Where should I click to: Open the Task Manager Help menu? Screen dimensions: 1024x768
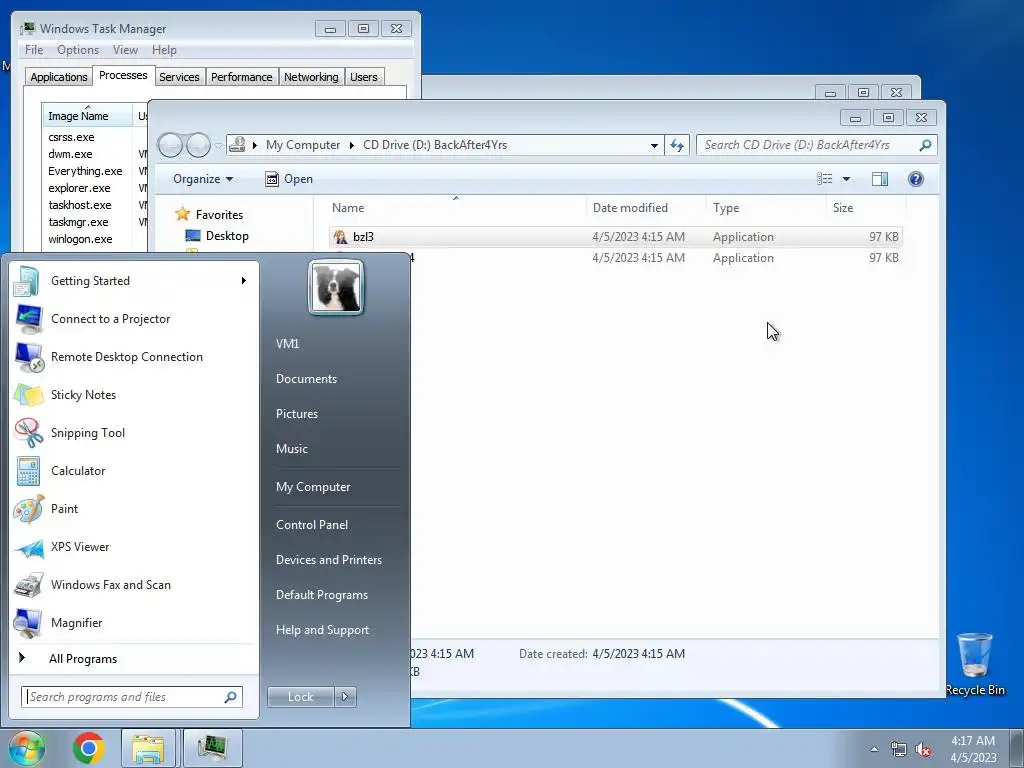[164, 50]
